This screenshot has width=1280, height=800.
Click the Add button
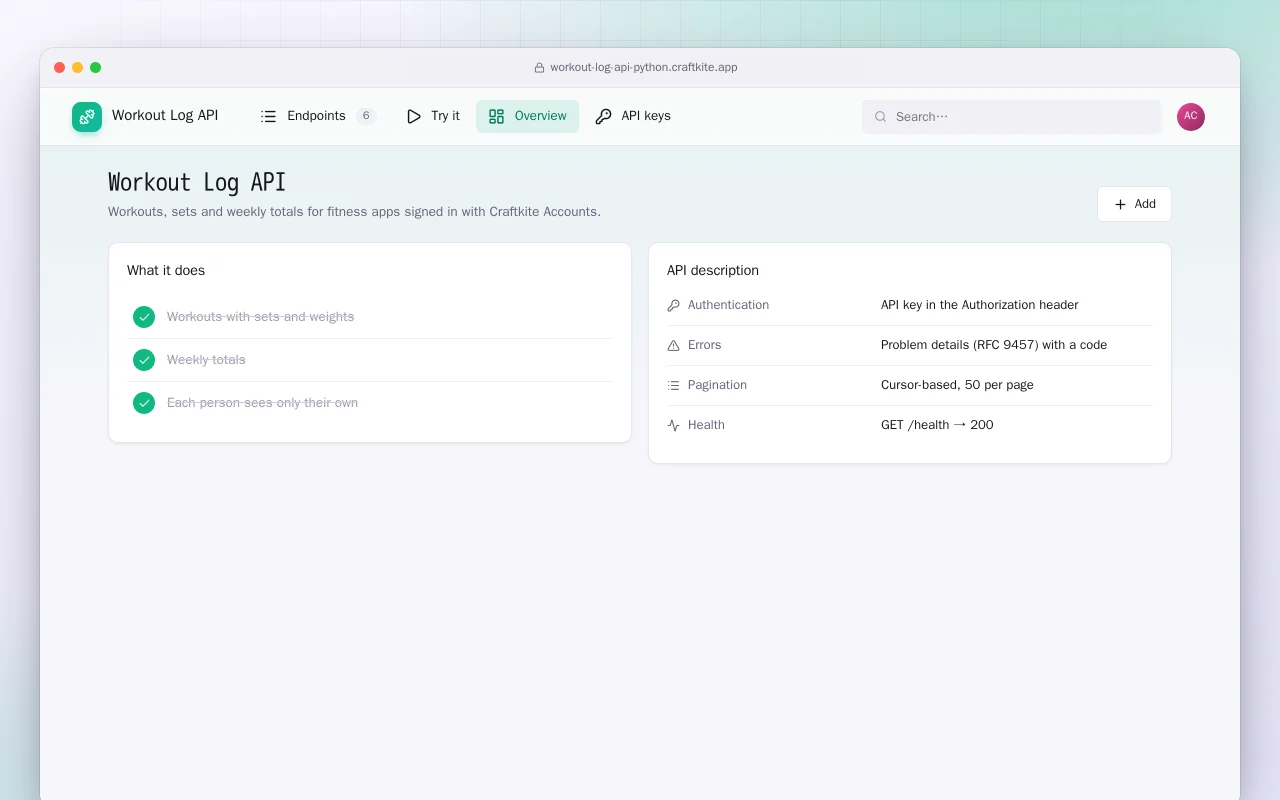(x=1134, y=204)
